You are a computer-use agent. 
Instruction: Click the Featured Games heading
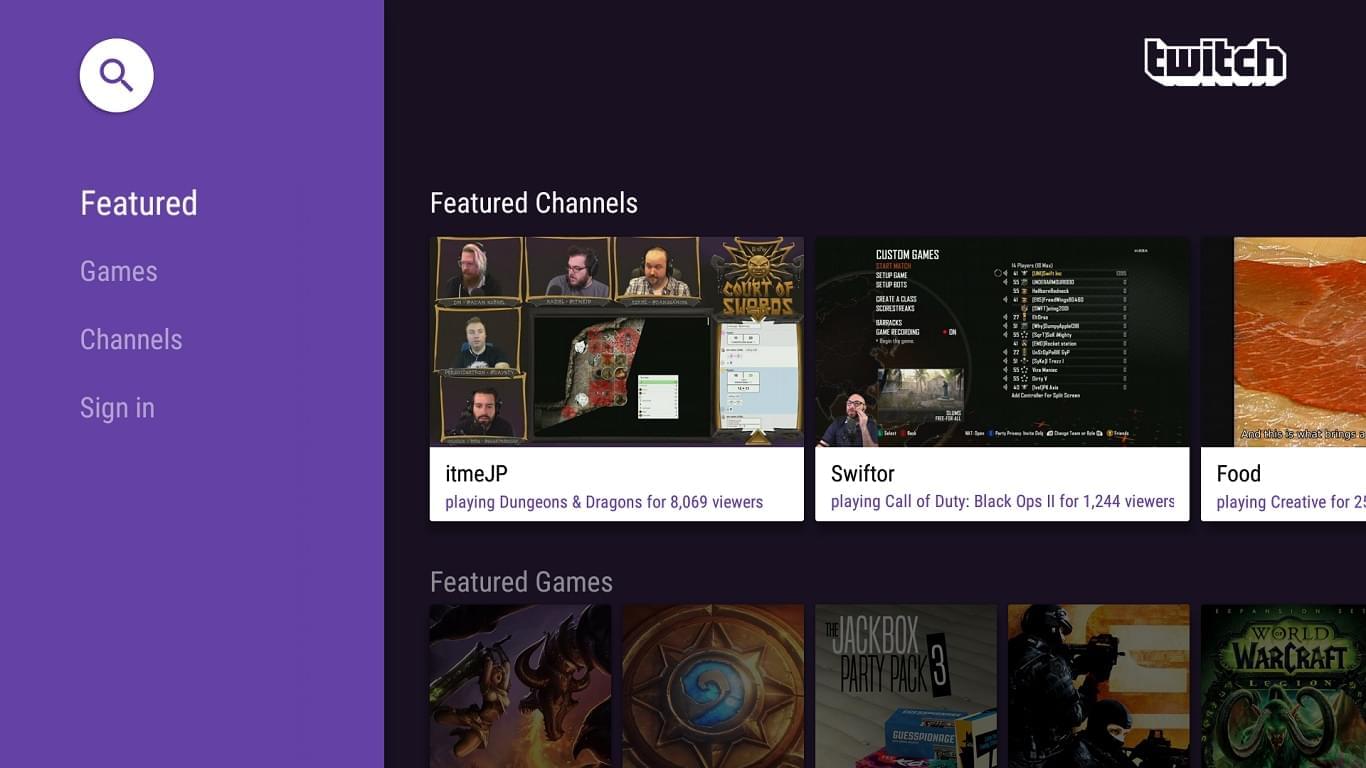point(521,582)
